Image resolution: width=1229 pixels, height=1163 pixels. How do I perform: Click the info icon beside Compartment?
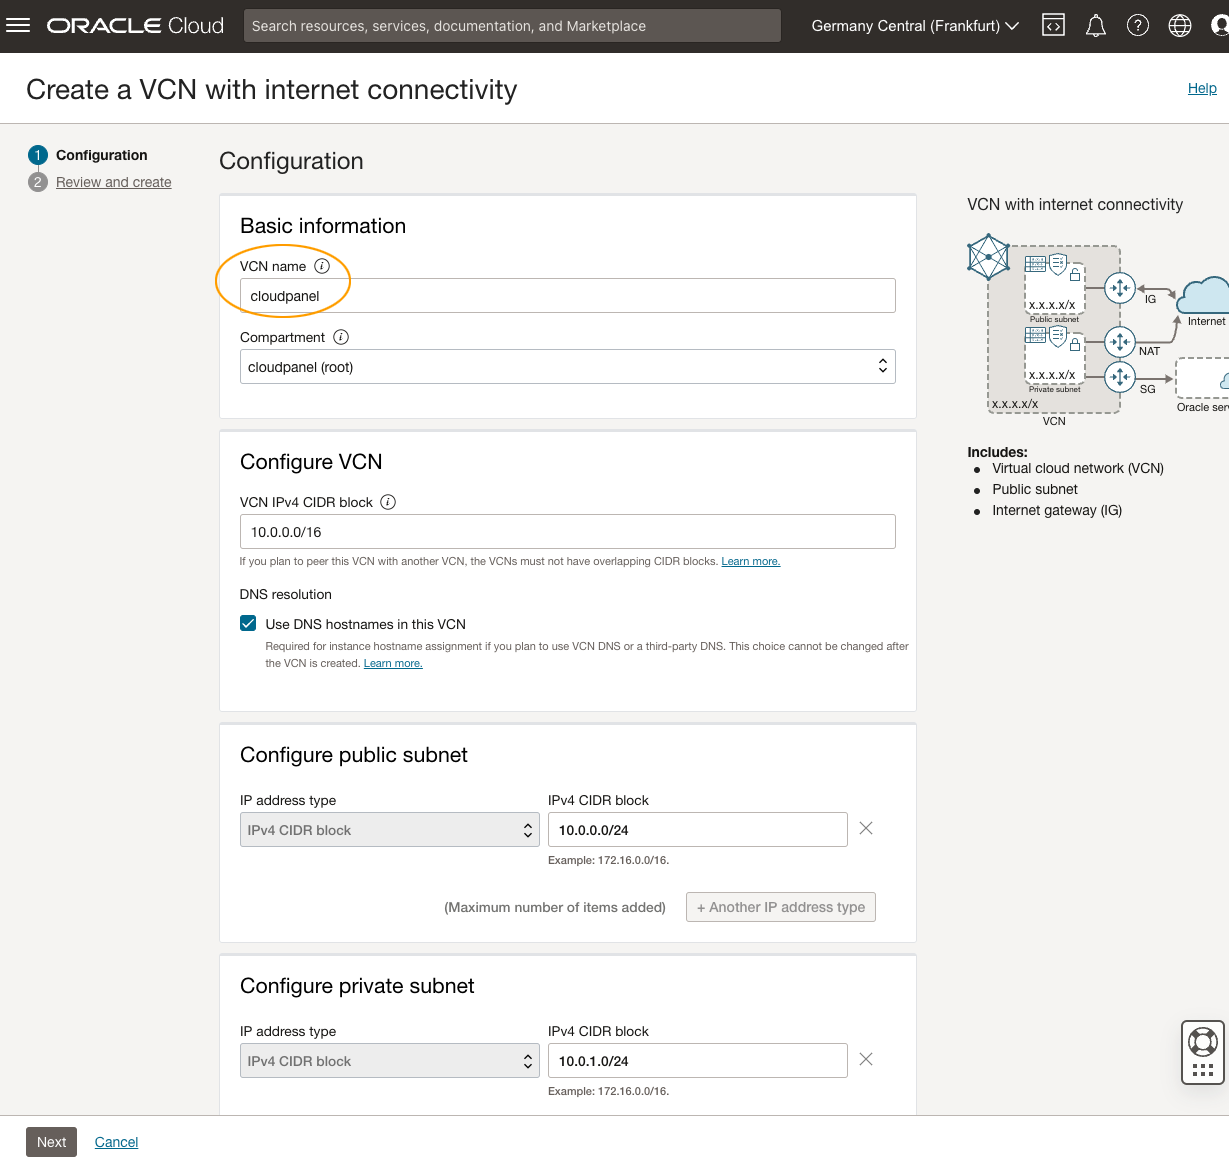tap(341, 337)
